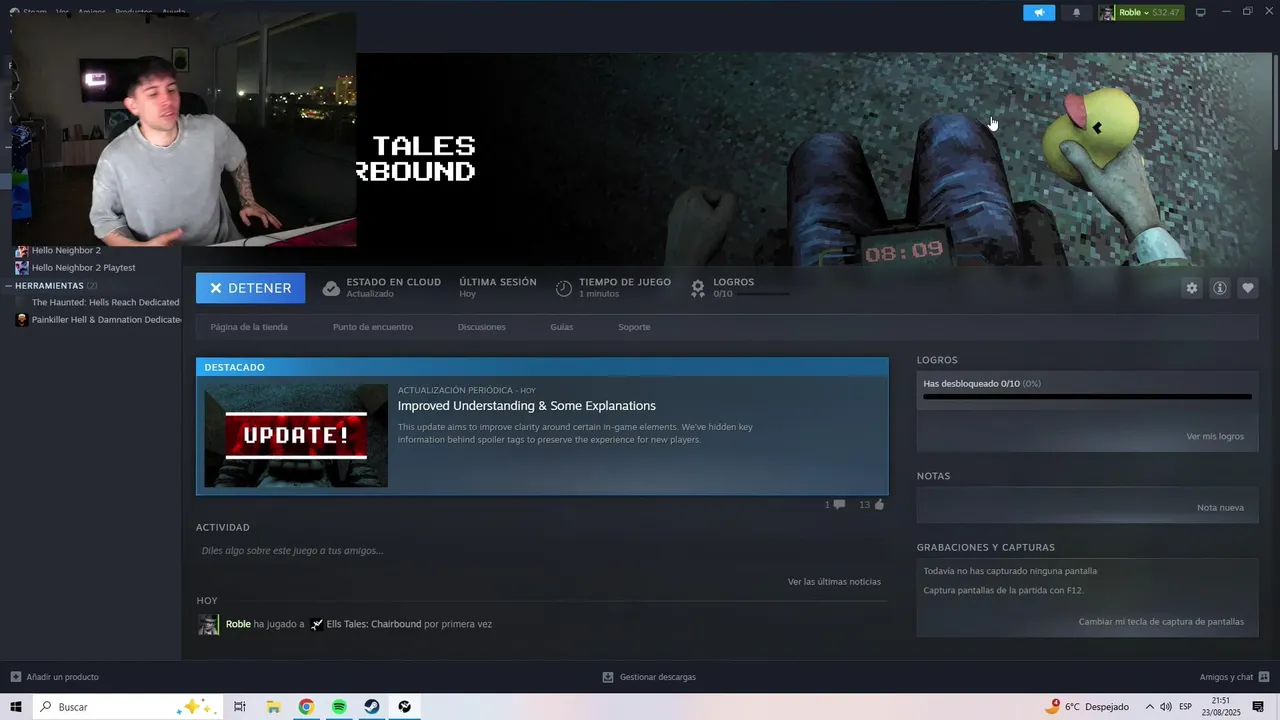The image size is (1280, 720).
Task: Open 'Improved Understanding & Some Explanations' article
Action: [x=527, y=406]
